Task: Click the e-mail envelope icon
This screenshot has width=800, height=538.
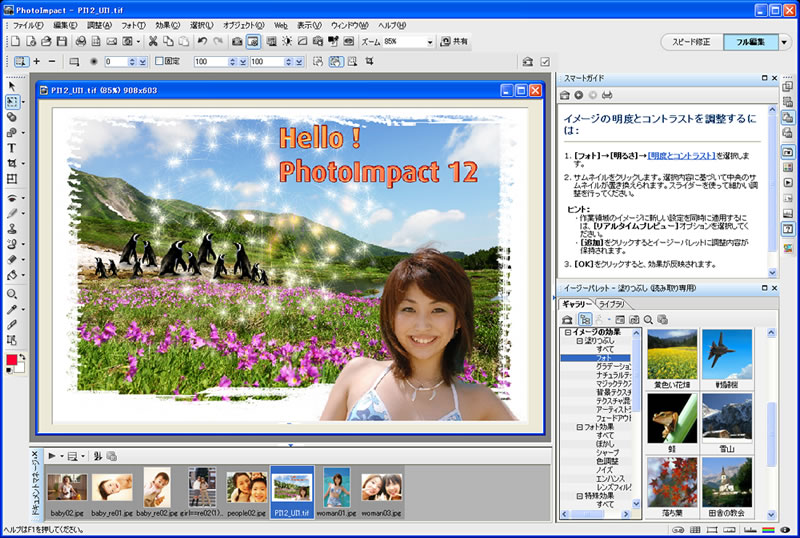Action: pyautogui.click(x=111, y=41)
